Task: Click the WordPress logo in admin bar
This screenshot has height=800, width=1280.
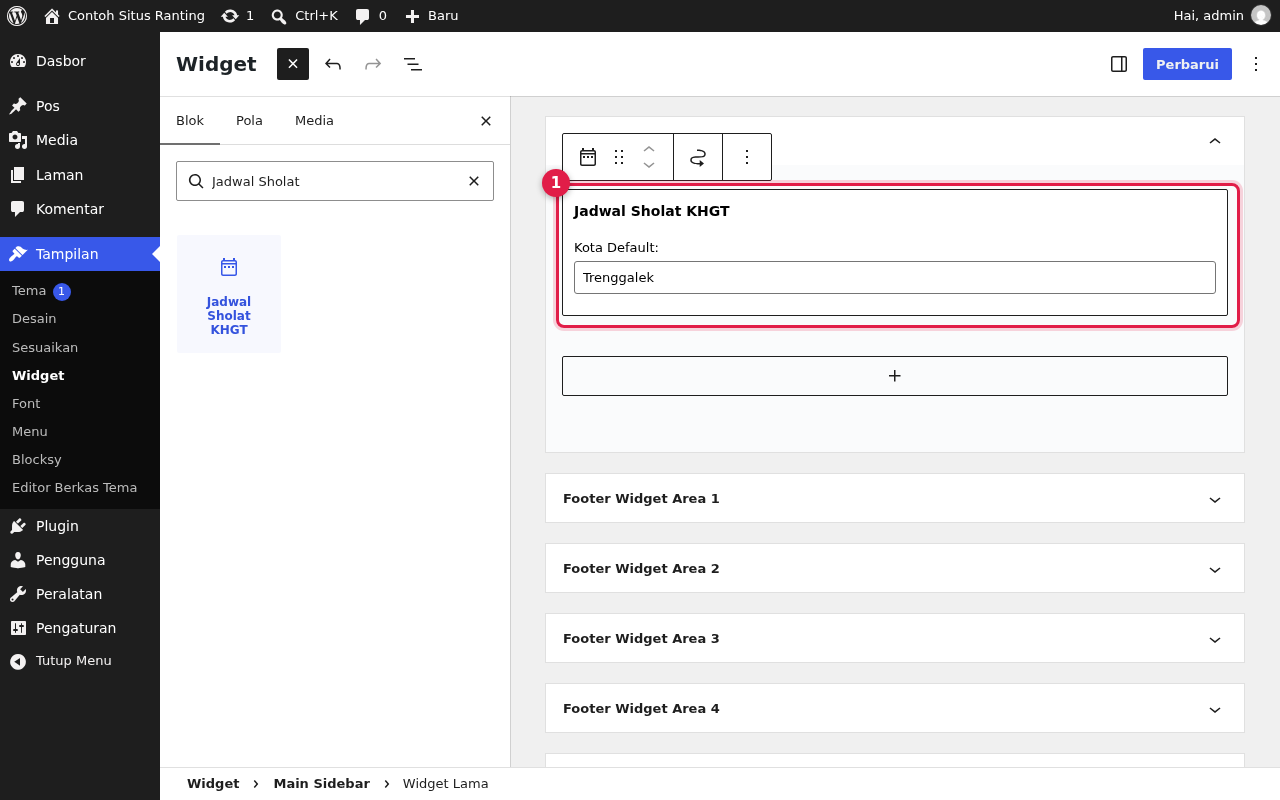Action: point(17,16)
